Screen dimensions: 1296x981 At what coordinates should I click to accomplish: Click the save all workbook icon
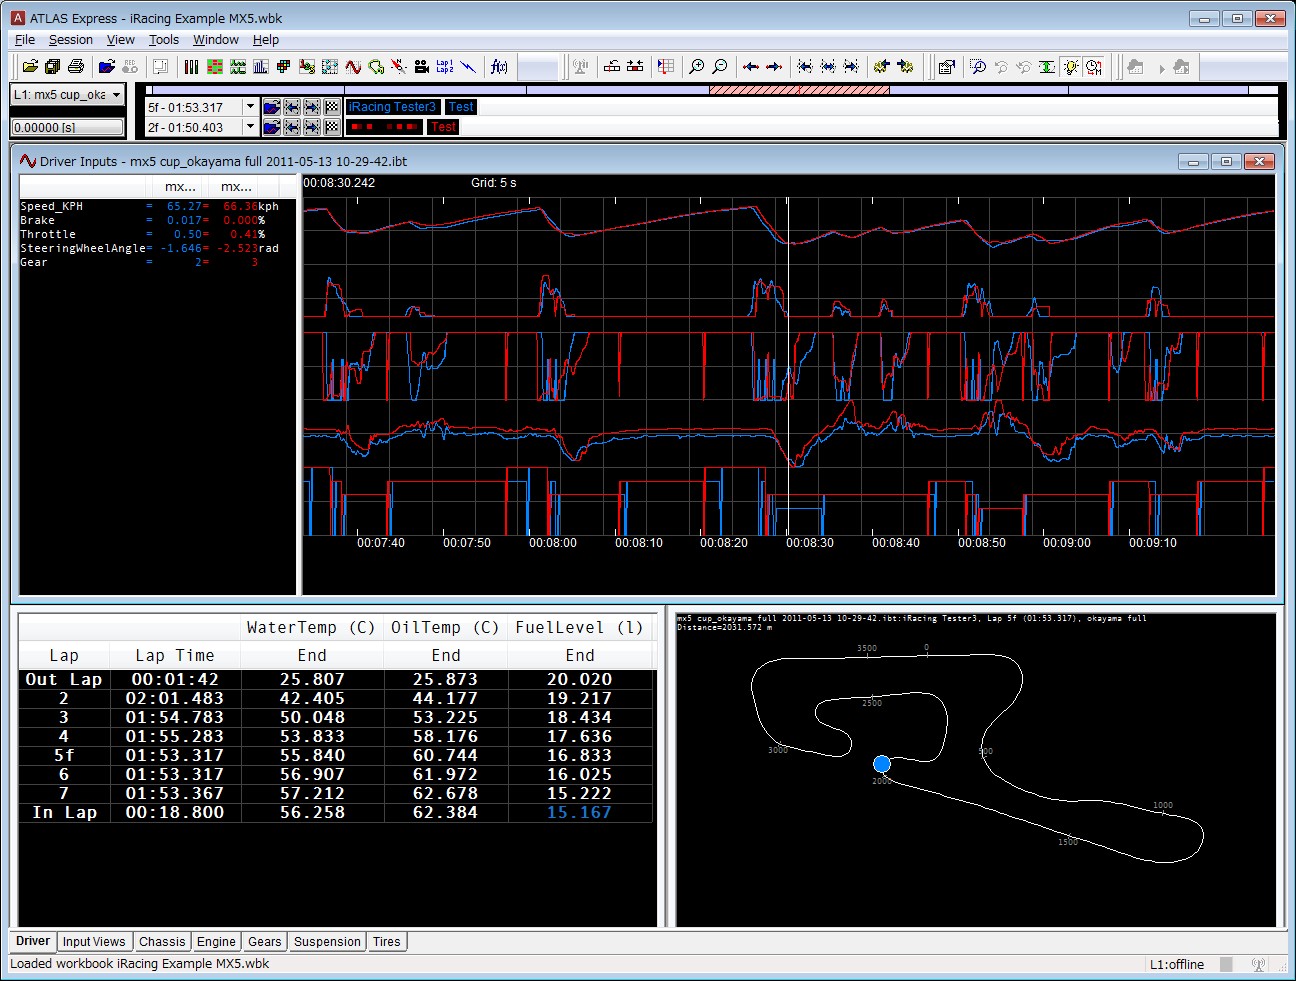52,67
